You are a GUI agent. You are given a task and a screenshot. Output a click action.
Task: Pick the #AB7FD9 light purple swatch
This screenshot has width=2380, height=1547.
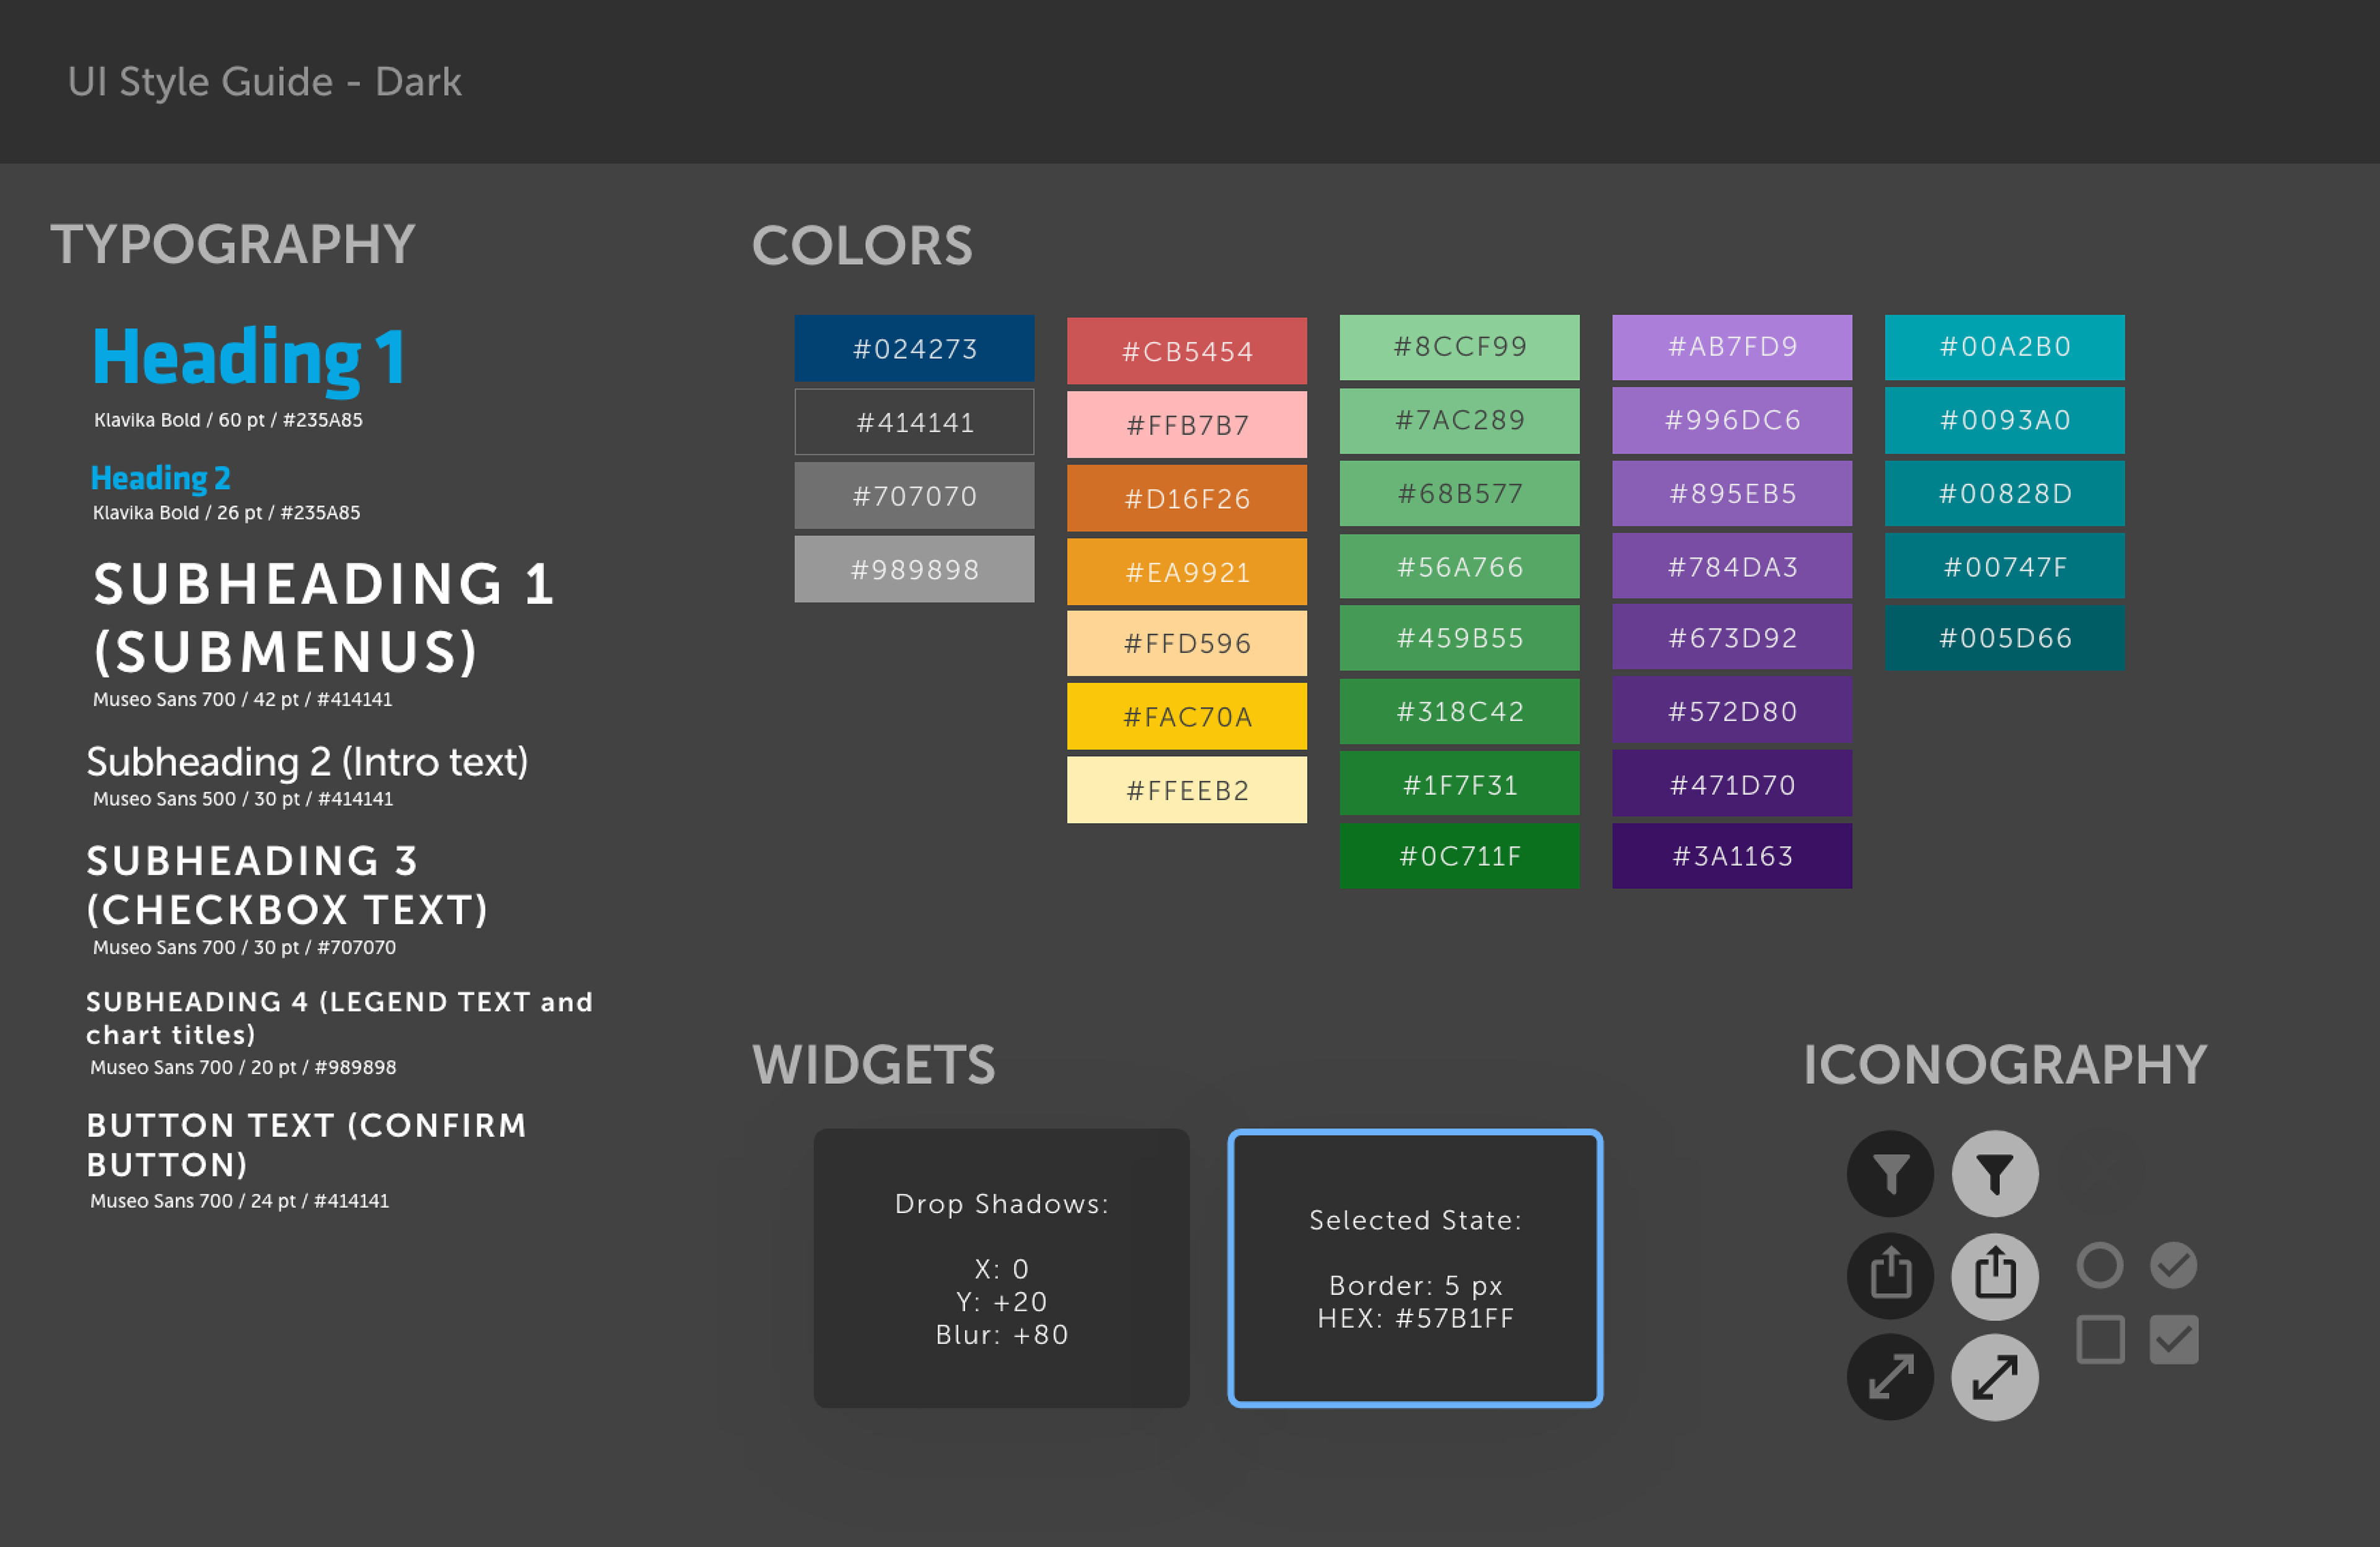[1732, 347]
